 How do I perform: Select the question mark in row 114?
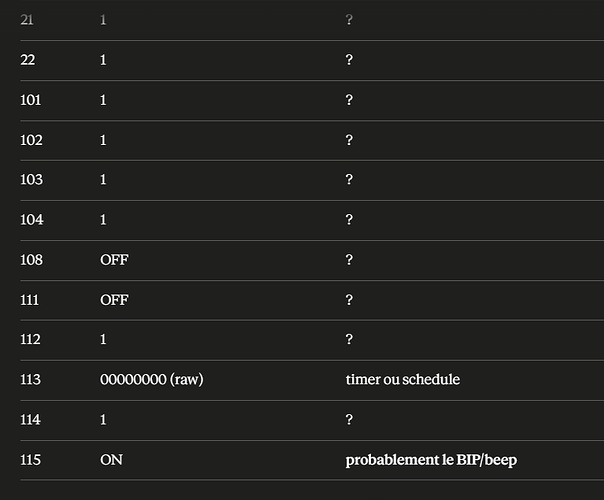coord(349,420)
